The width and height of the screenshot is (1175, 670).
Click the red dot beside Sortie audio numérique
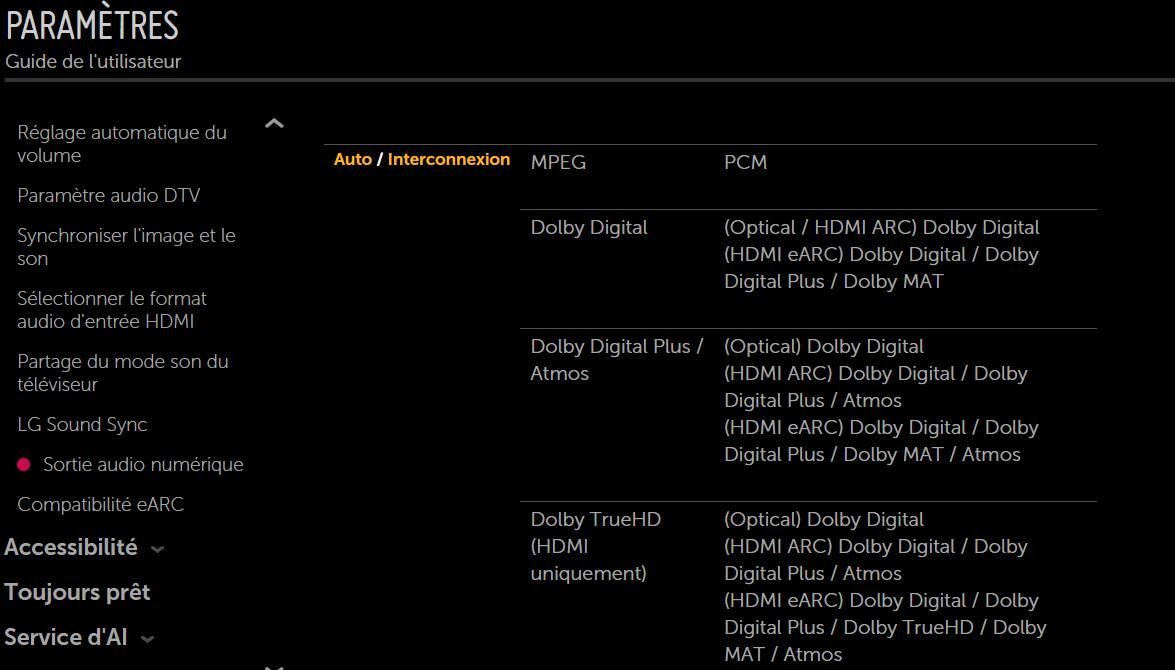[x=24, y=465]
